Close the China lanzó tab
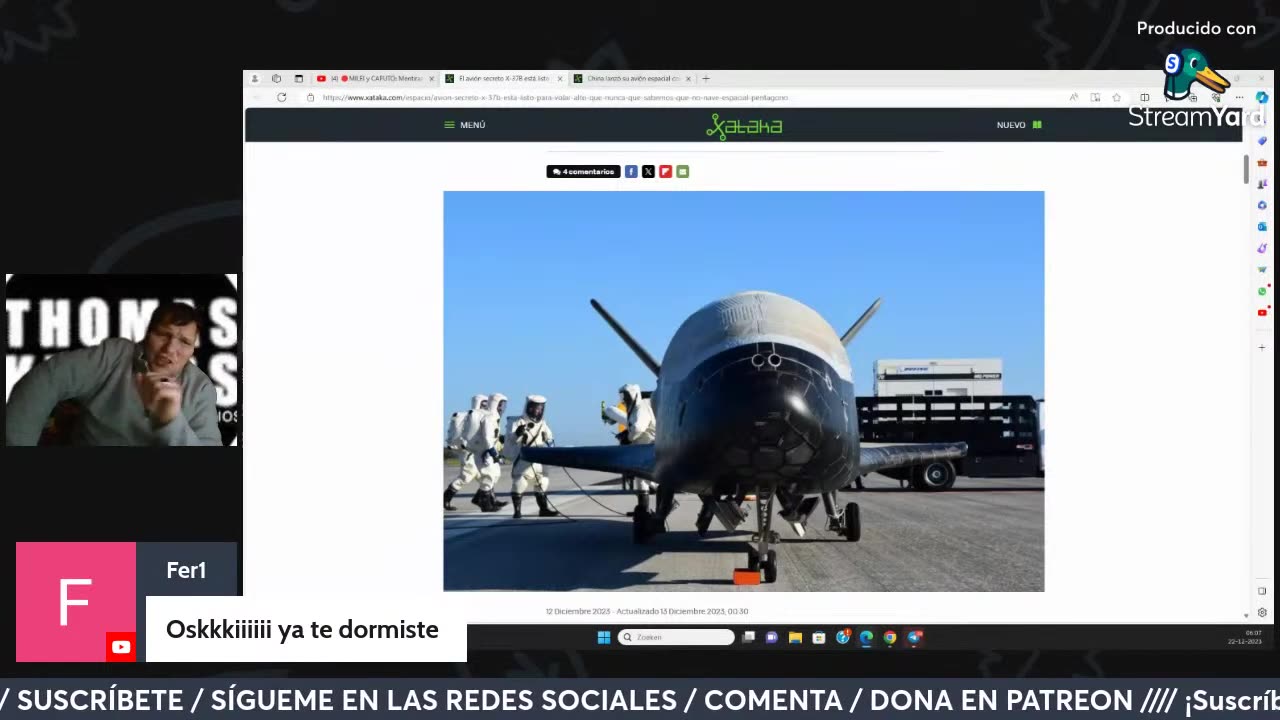Image resolution: width=1280 pixels, height=720 pixels. (688, 78)
